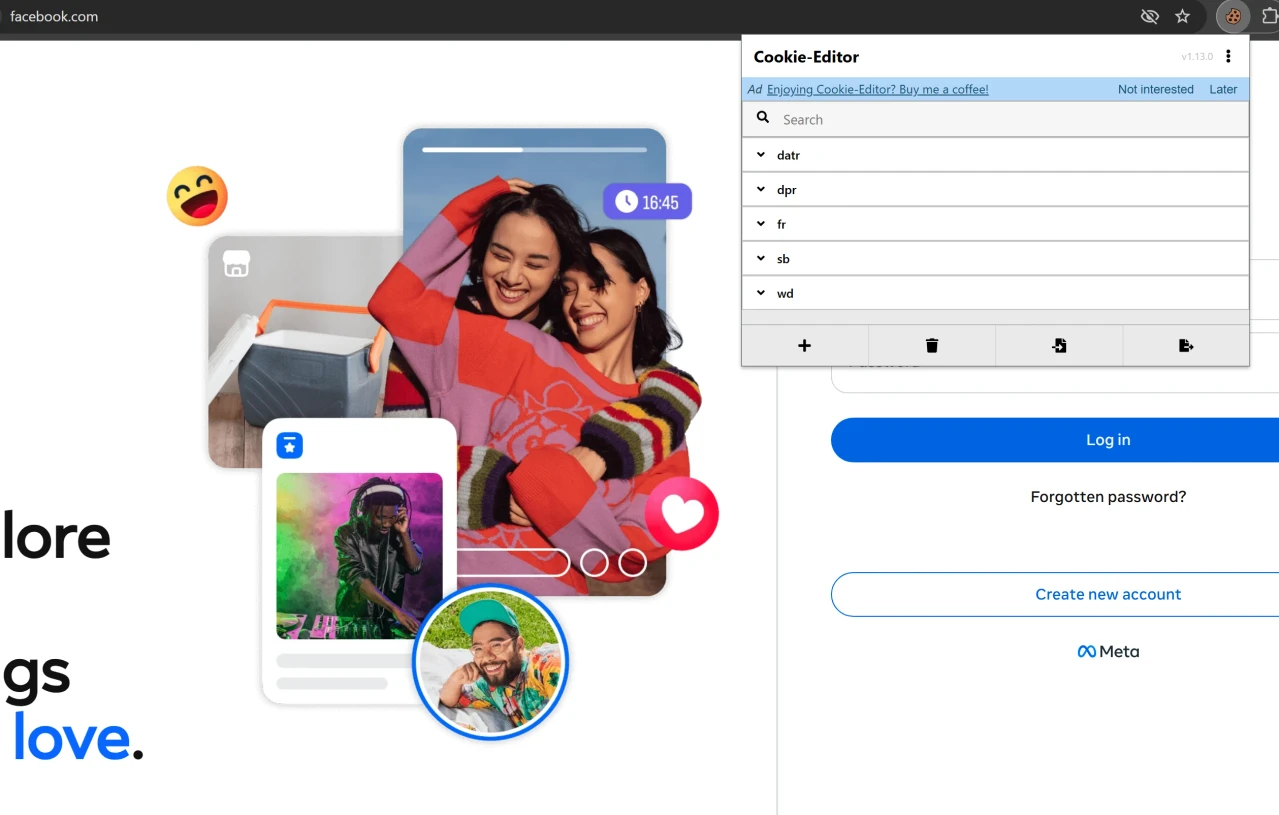Viewport: 1279px width, 815px height.
Task: Add a new cookie with the plus icon
Action: [805, 345]
